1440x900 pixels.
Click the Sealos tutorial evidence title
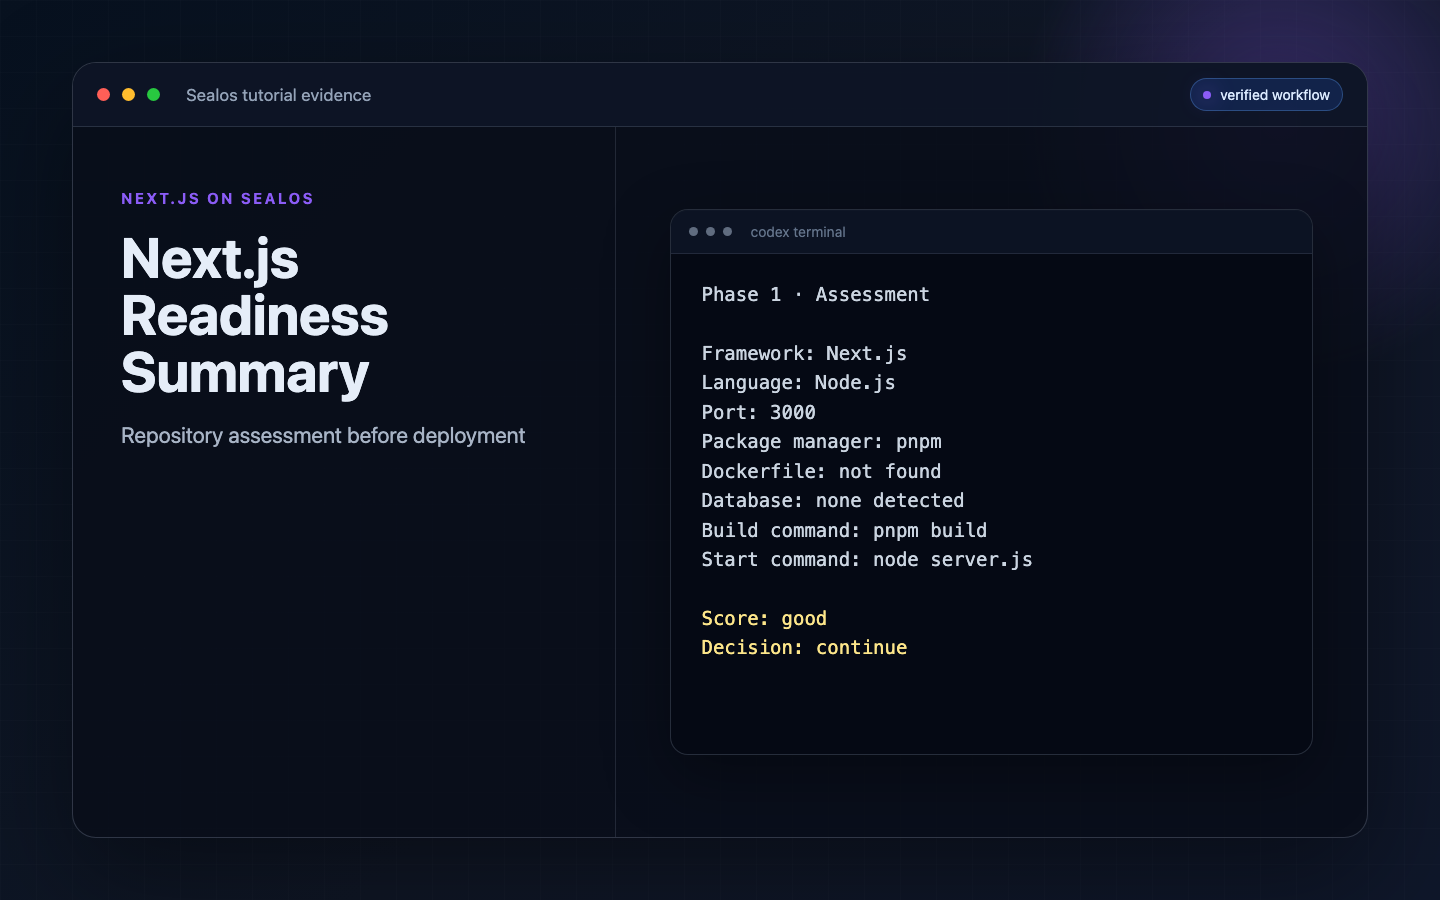(x=278, y=95)
